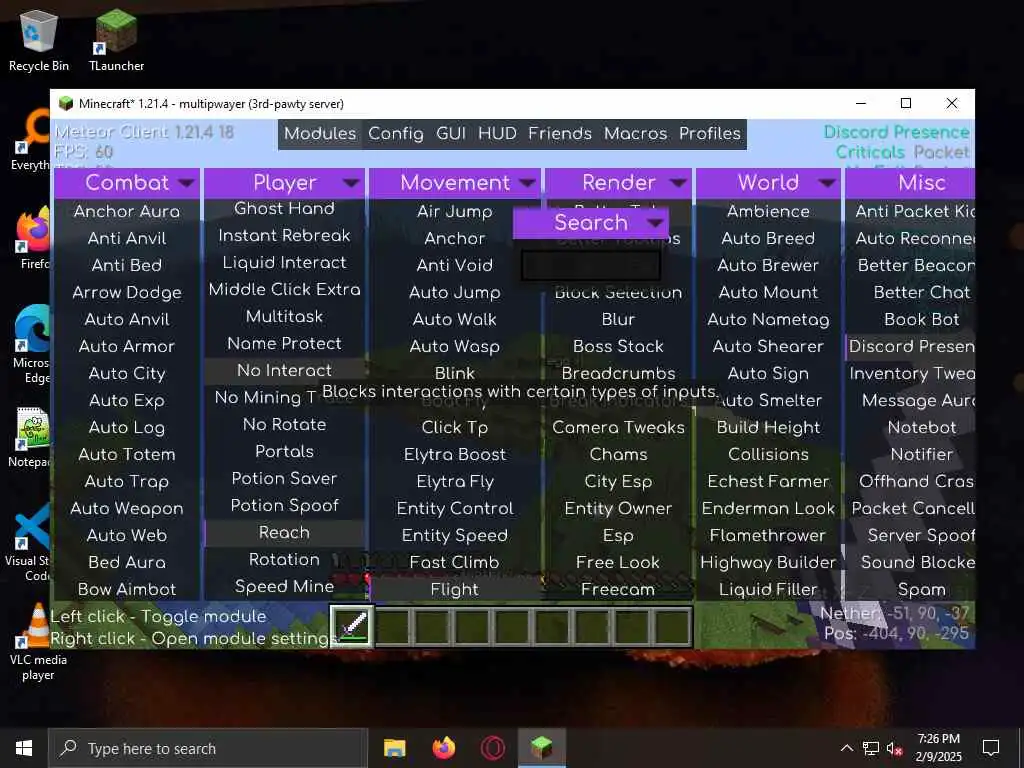Toggle the Flamethrower module
The width and height of the screenshot is (1024, 768).
coord(768,536)
